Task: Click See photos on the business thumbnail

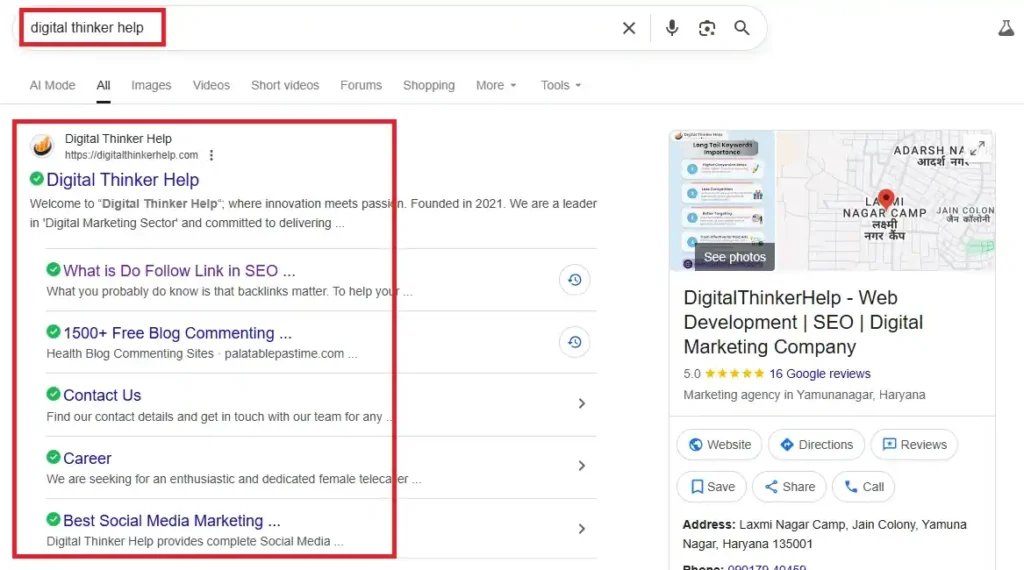Action: pyautogui.click(x=734, y=257)
